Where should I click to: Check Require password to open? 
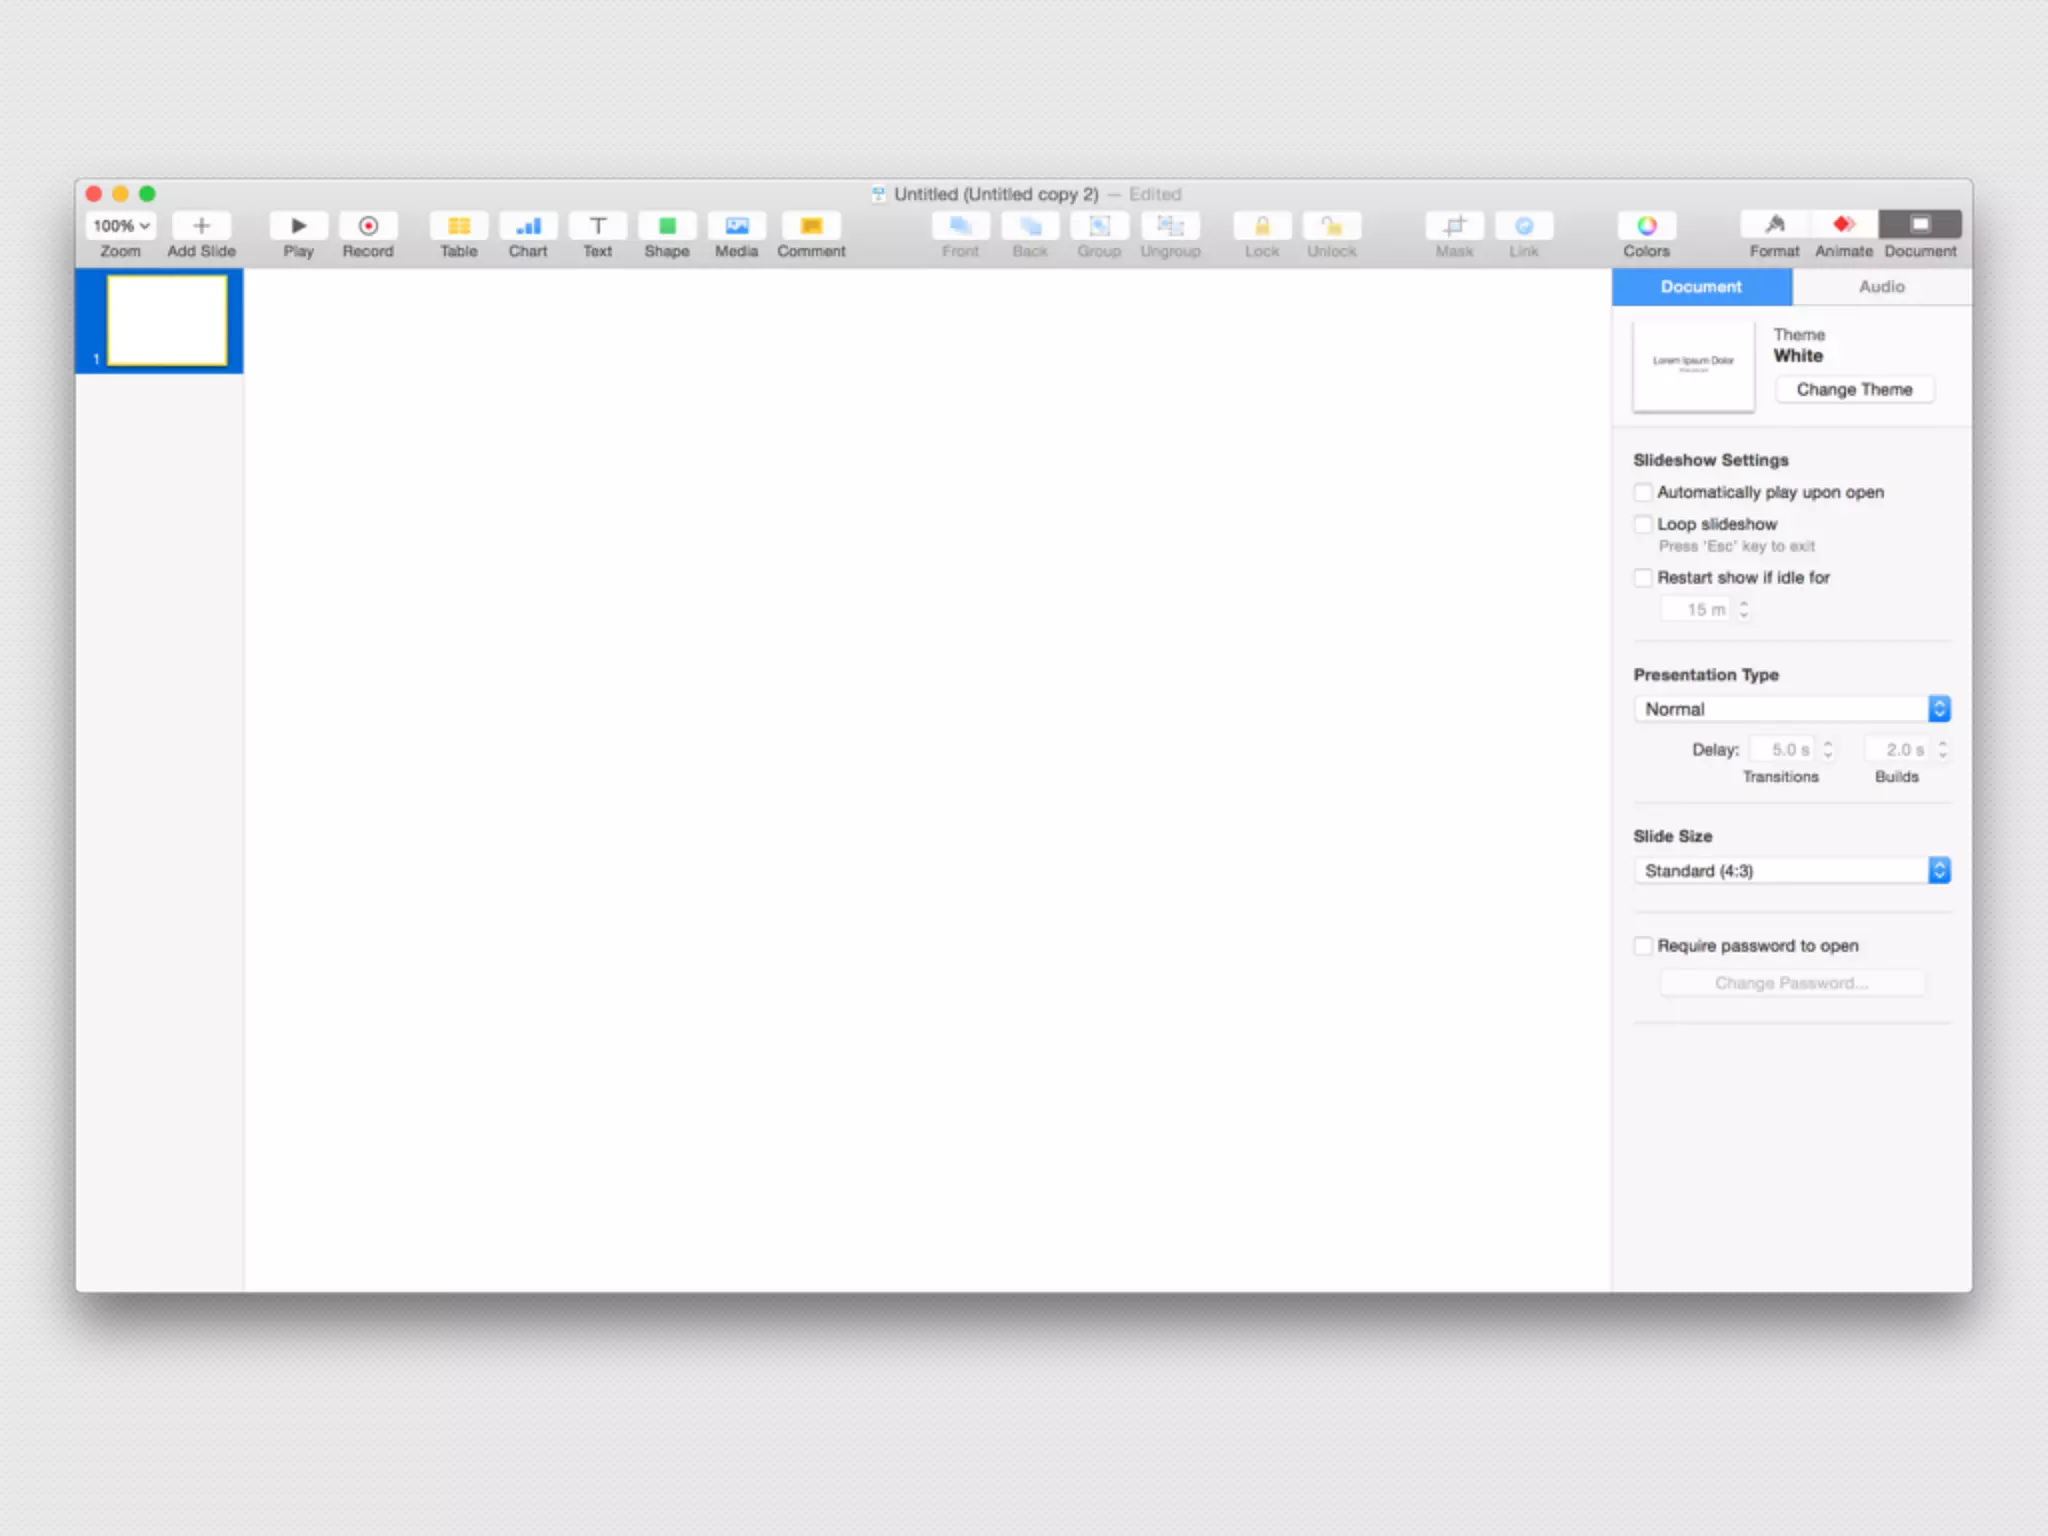tap(1643, 946)
